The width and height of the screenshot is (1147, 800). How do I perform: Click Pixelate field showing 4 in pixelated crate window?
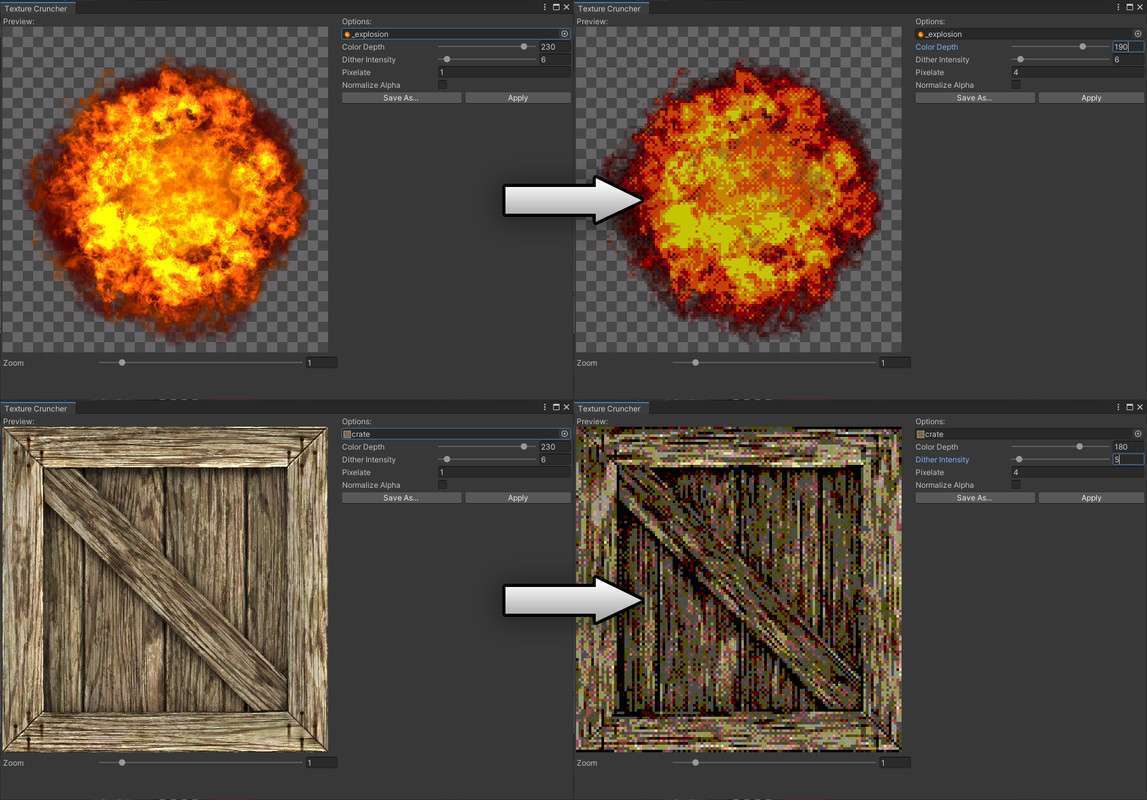pos(1078,472)
